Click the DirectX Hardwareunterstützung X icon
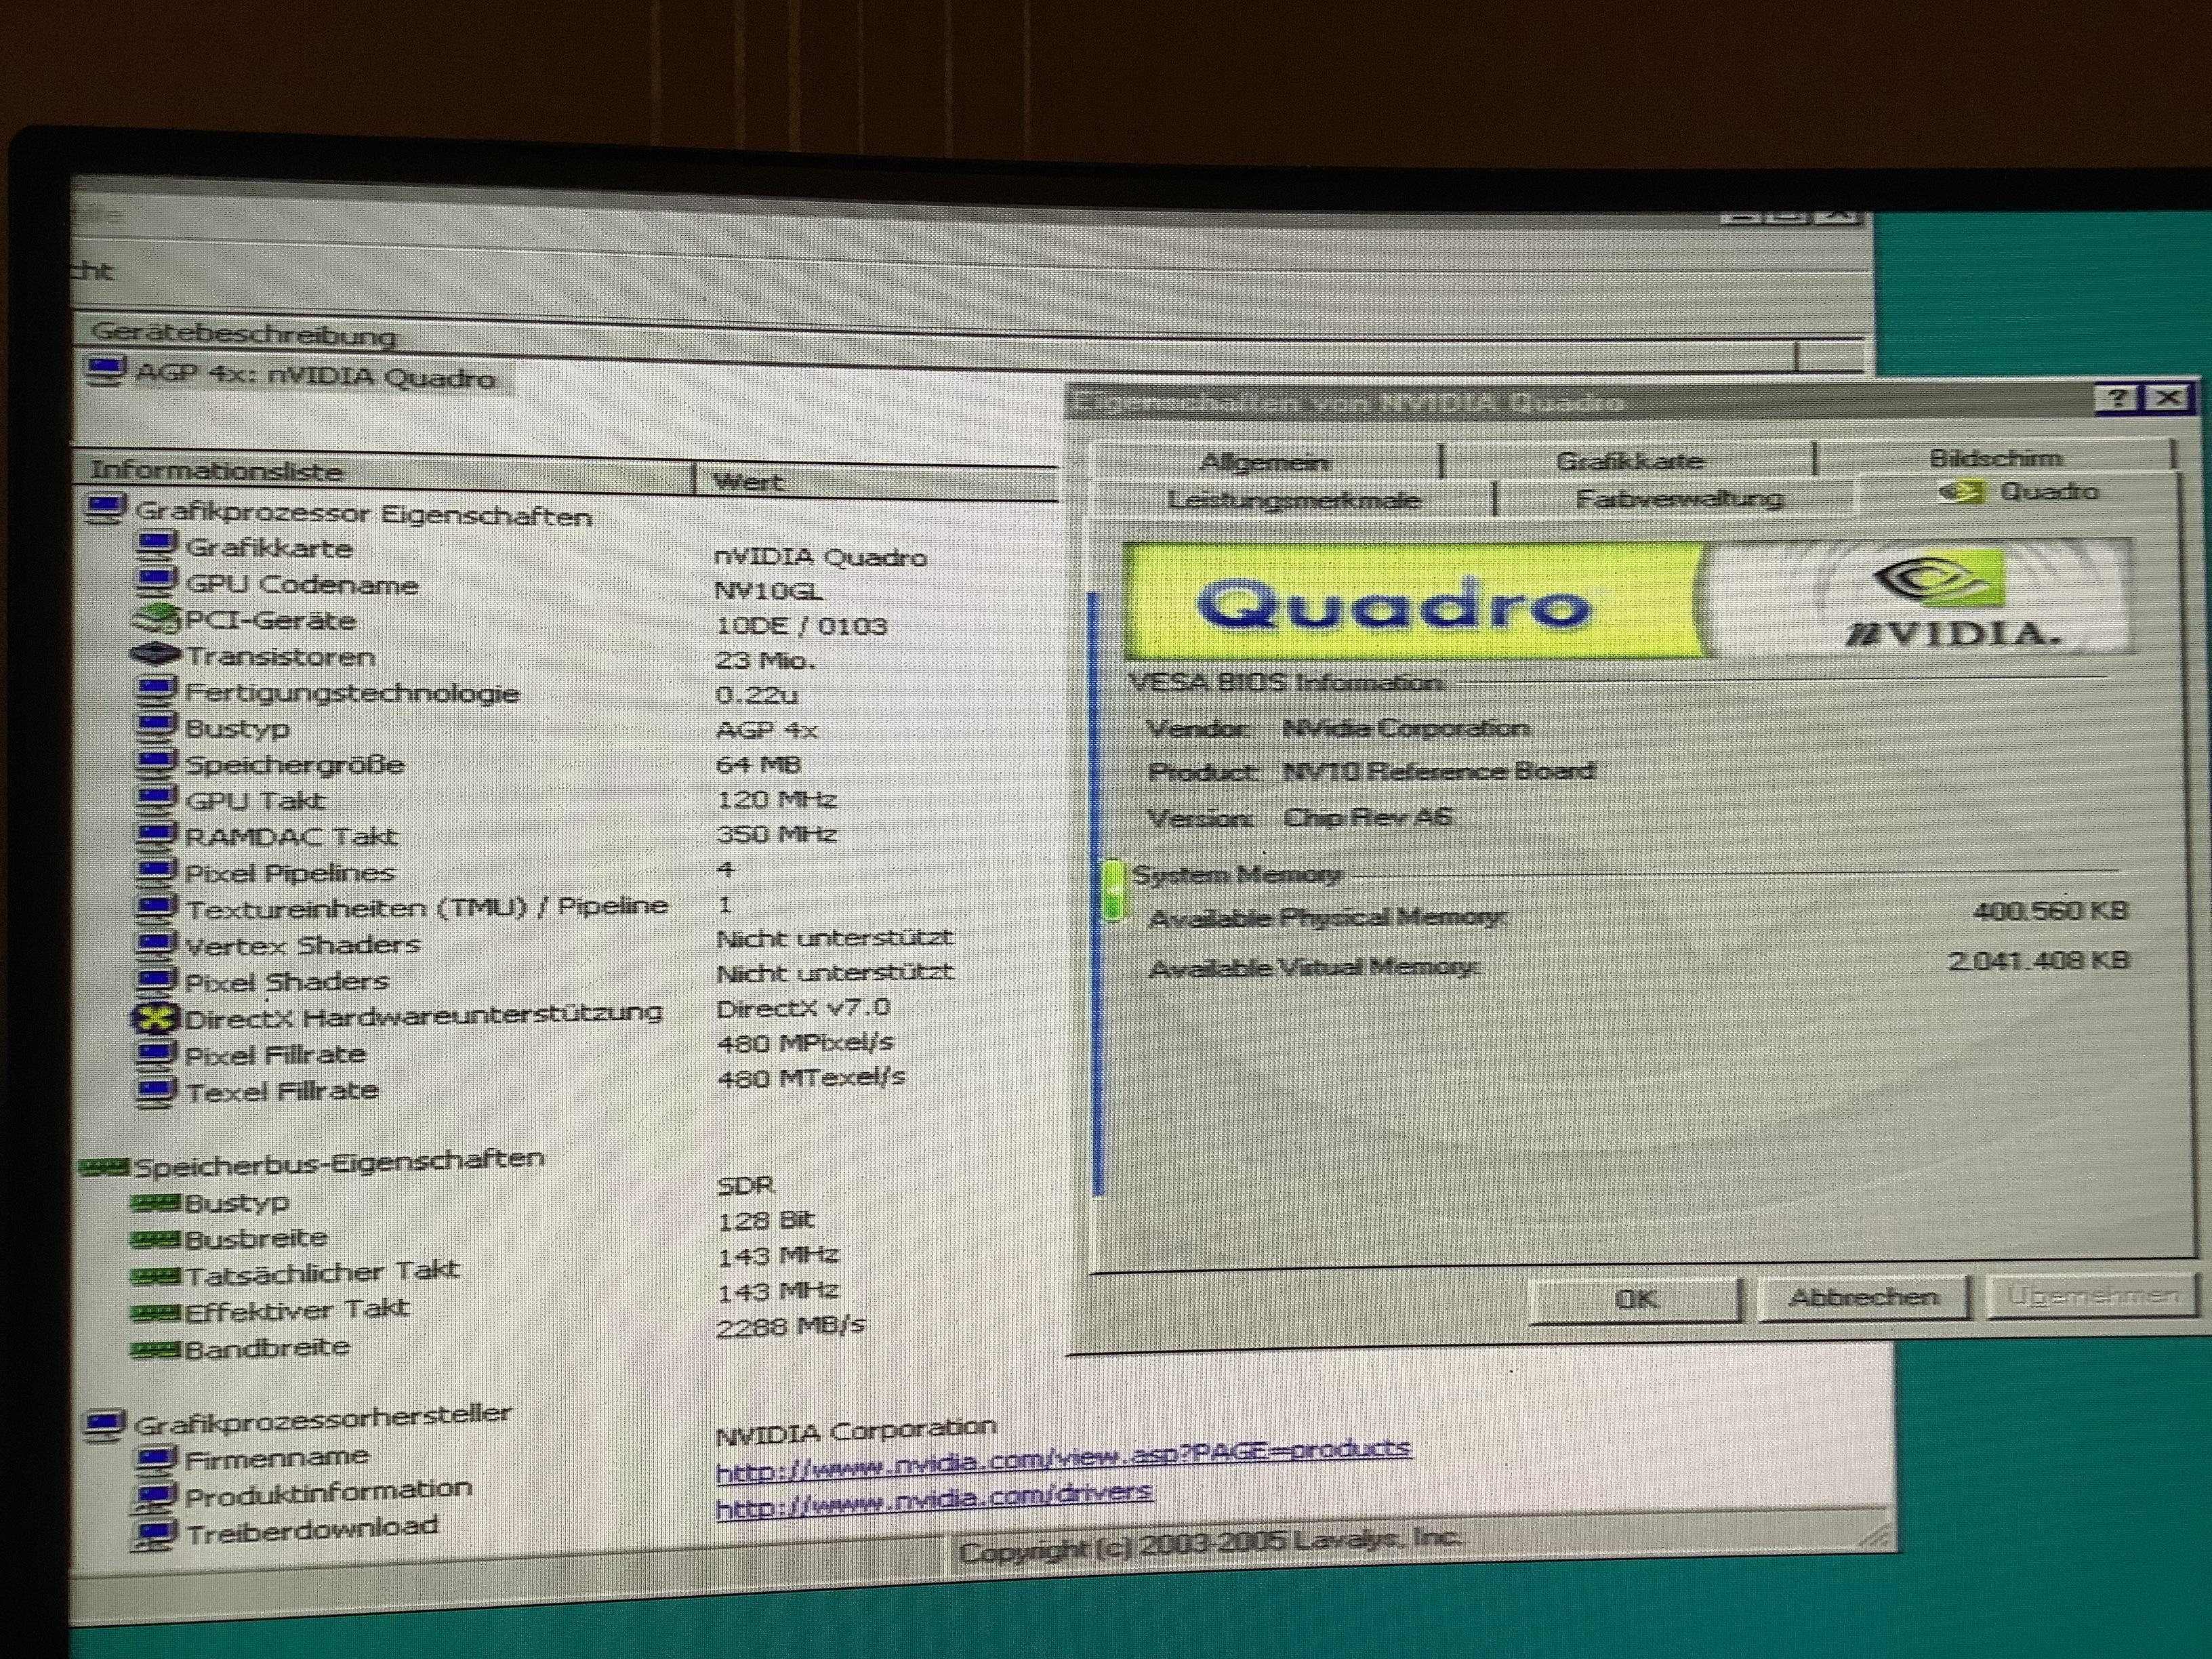Viewport: 2212px width, 1659px height. (156, 1019)
